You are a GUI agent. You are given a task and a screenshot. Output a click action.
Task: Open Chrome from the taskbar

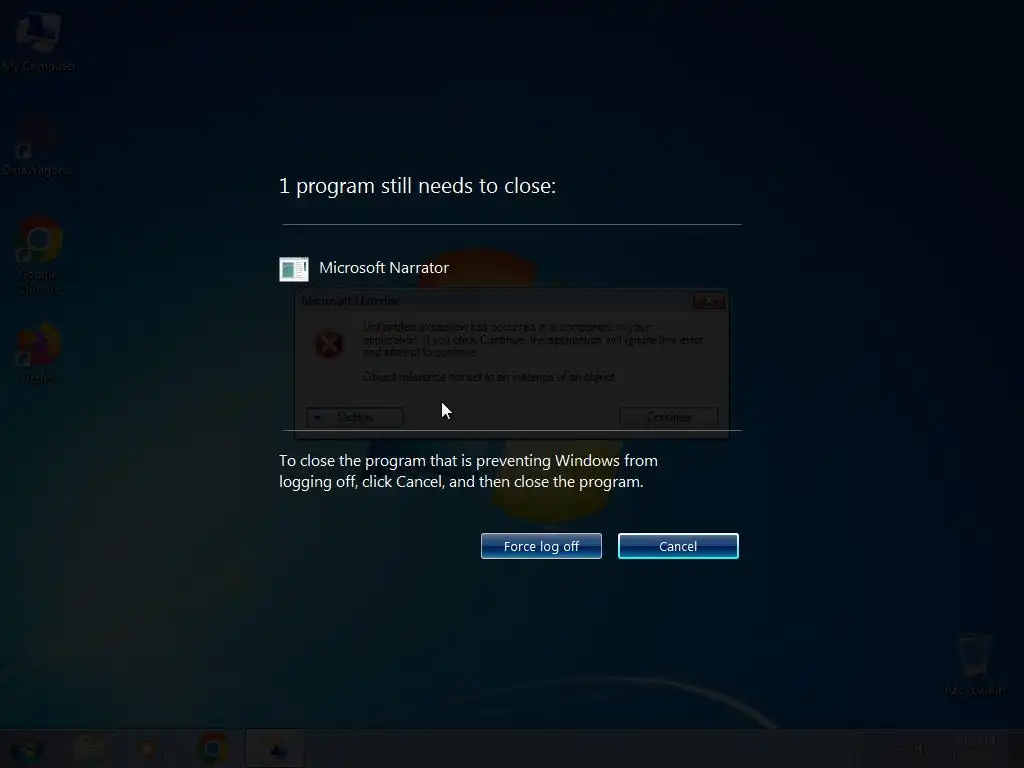coord(212,748)
